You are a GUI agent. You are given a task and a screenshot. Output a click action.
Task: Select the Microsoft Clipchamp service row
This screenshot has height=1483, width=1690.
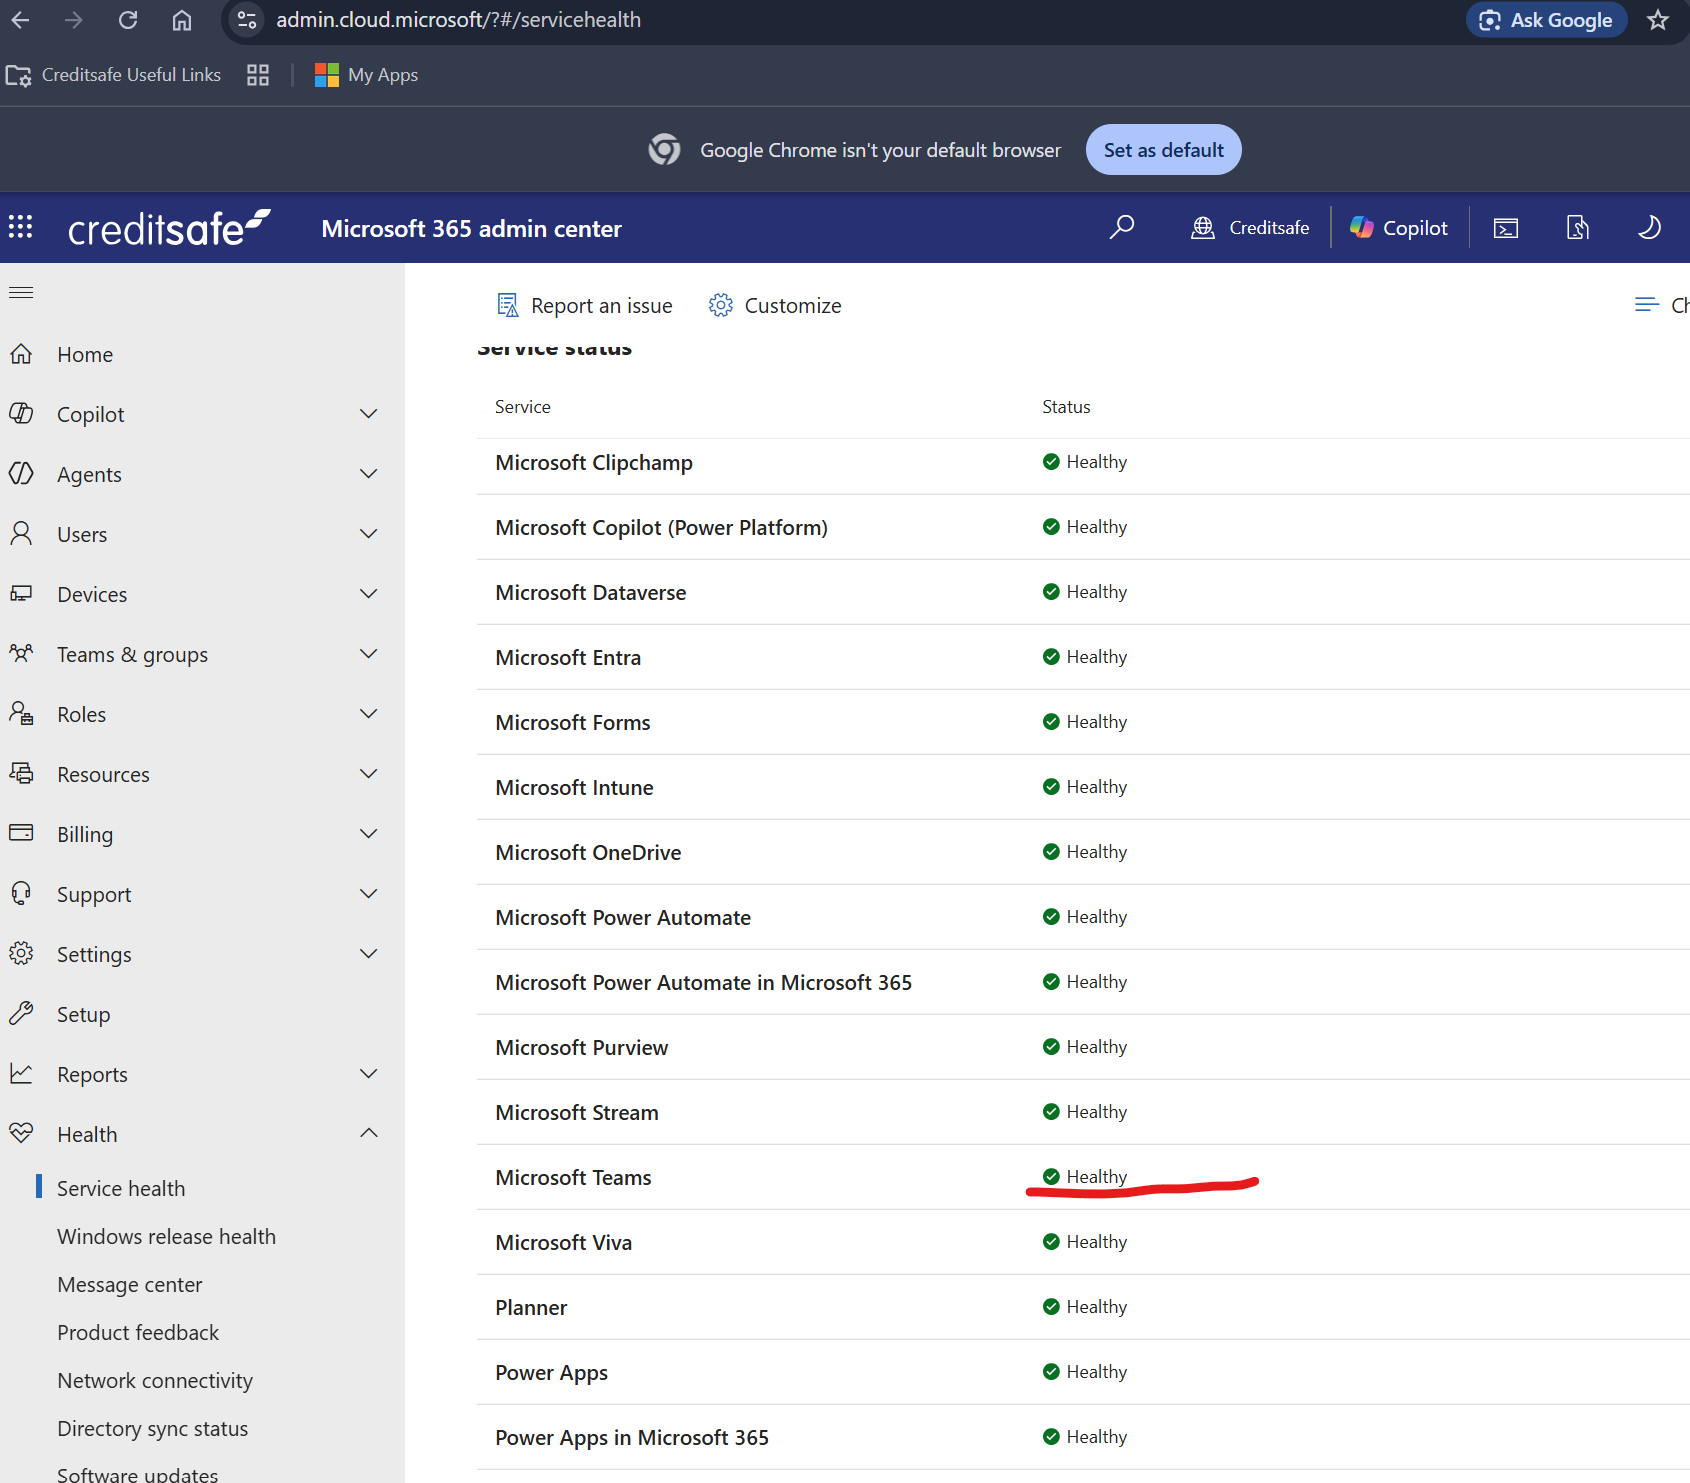1083,462
